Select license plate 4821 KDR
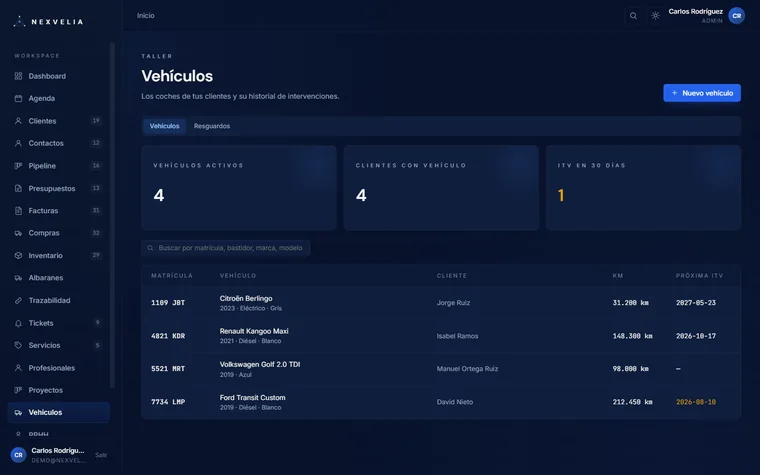This screenshot has width=760, height=475. [168, 336]
